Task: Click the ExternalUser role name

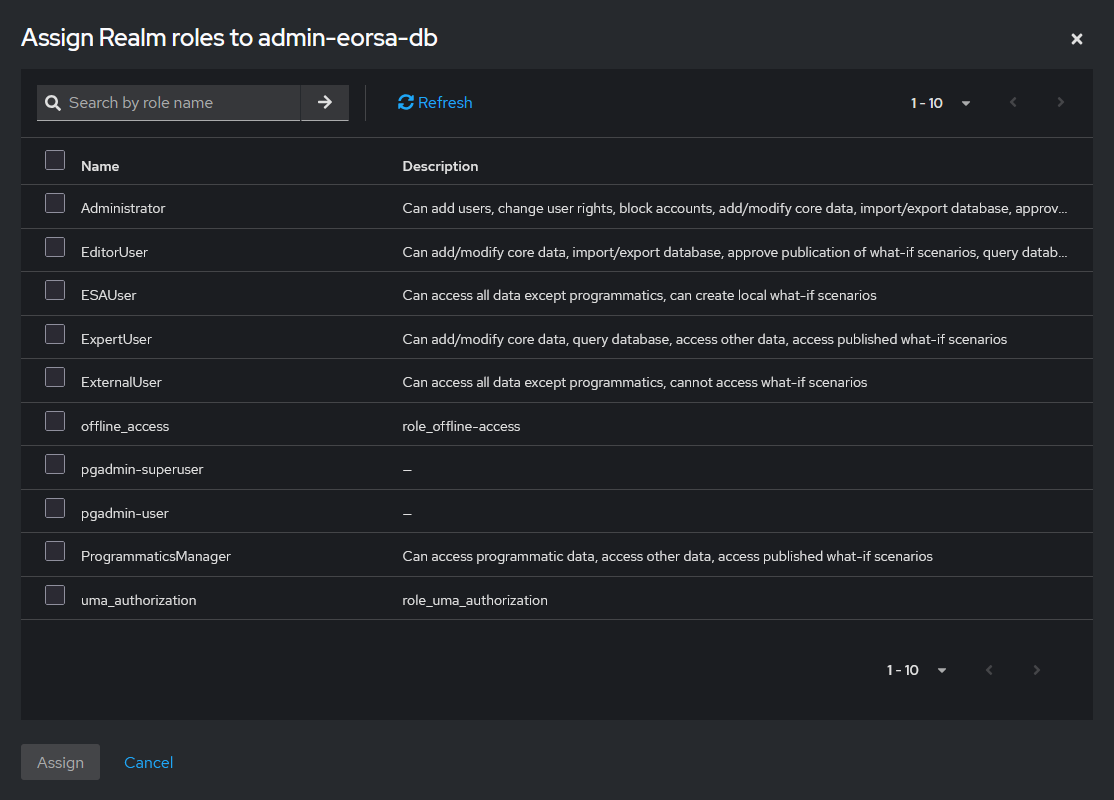Action: tap(121, 382)
